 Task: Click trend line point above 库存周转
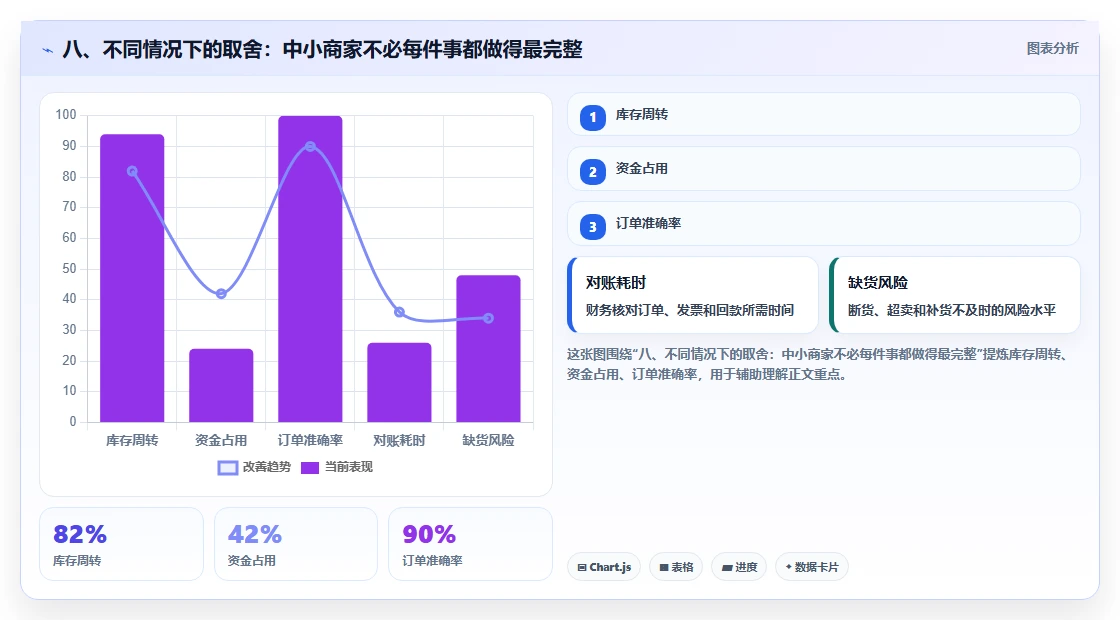point(132,171)
